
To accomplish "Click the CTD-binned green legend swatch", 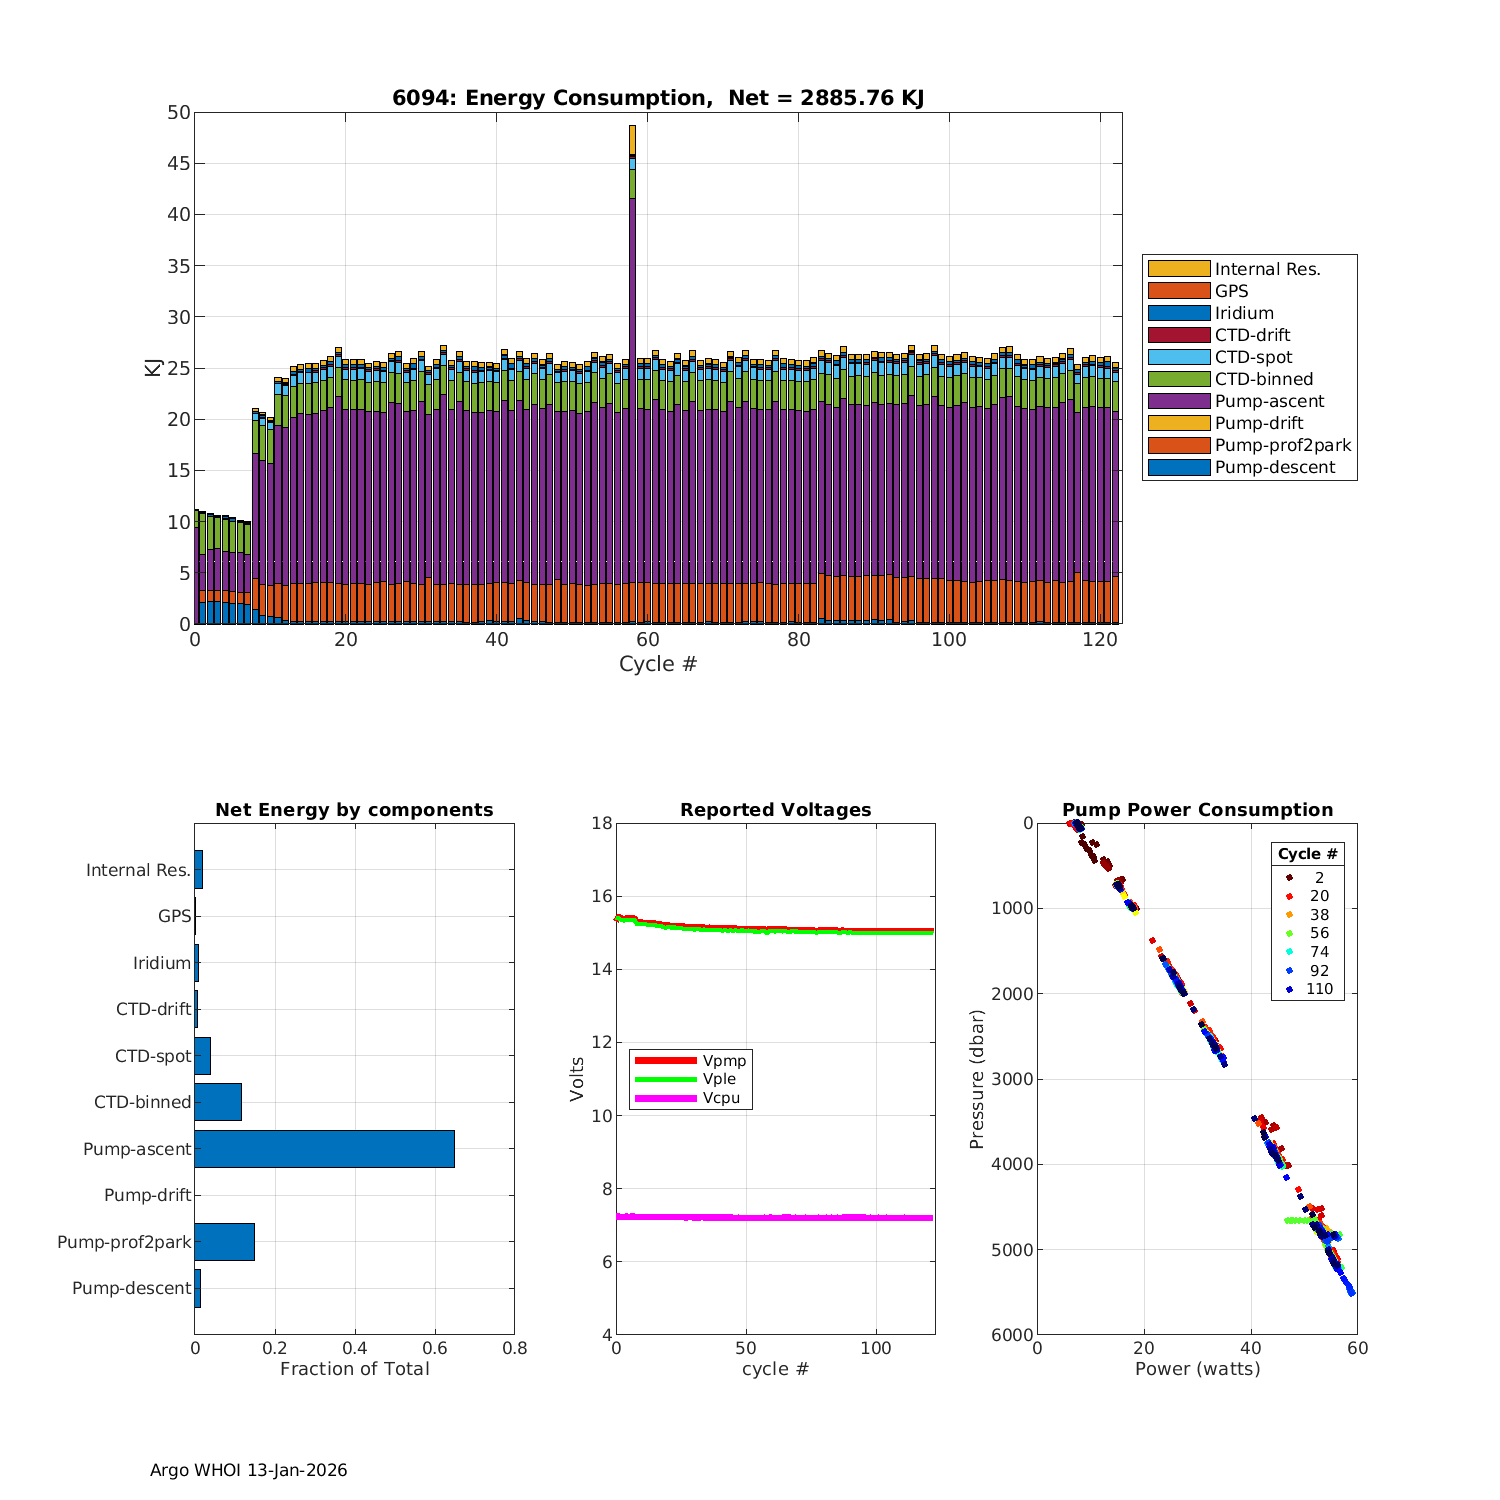I will point(1178,379).
